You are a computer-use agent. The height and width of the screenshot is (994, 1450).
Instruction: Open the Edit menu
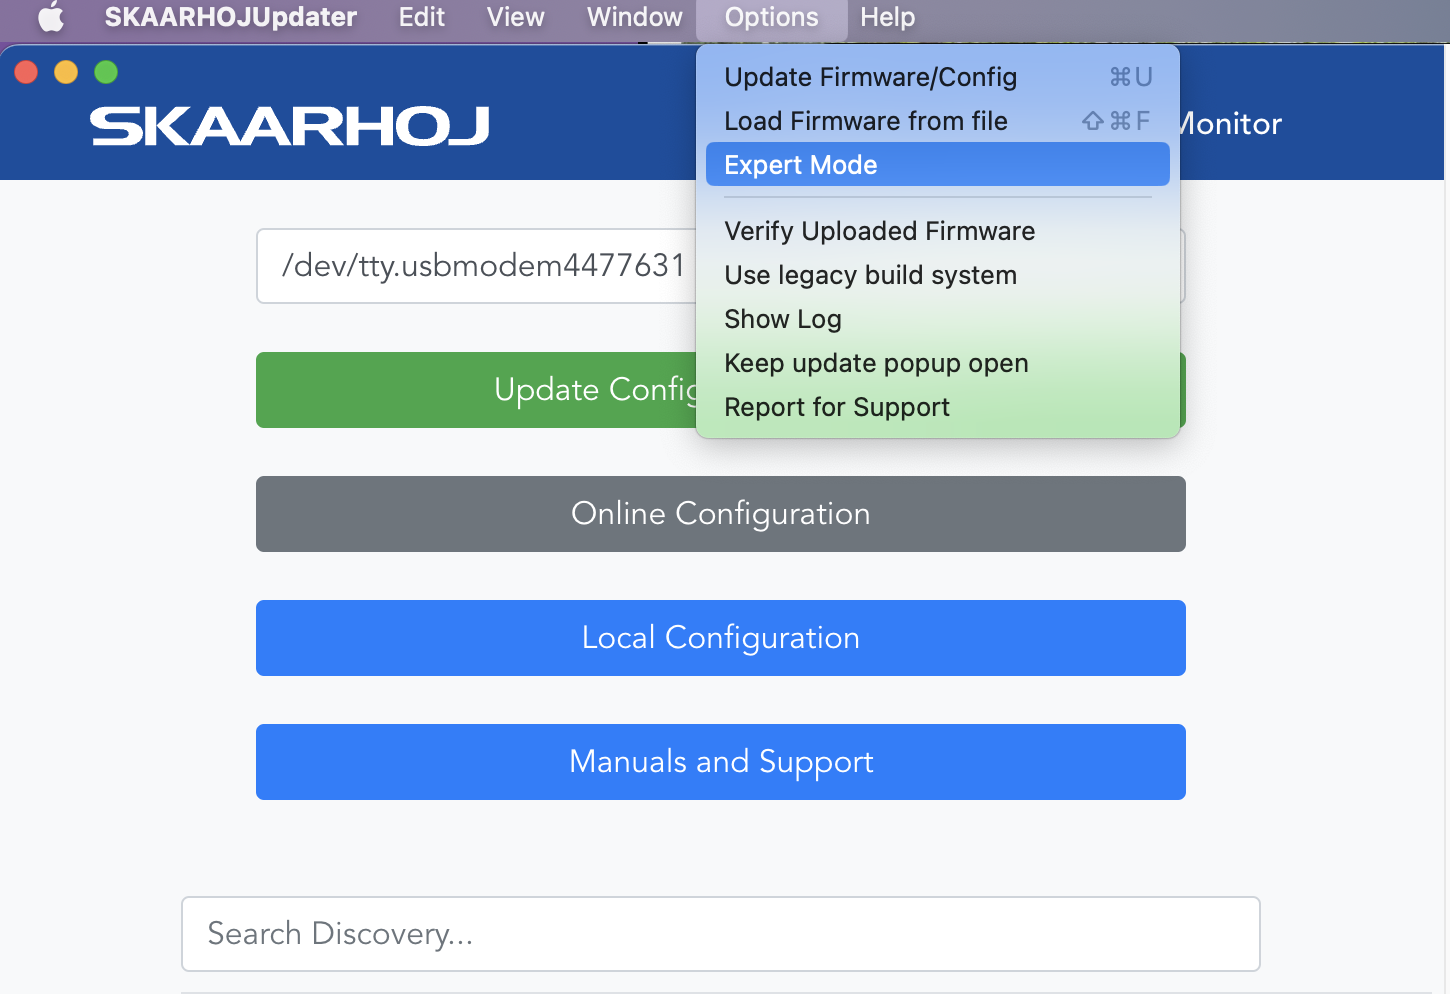click(421, 17)
